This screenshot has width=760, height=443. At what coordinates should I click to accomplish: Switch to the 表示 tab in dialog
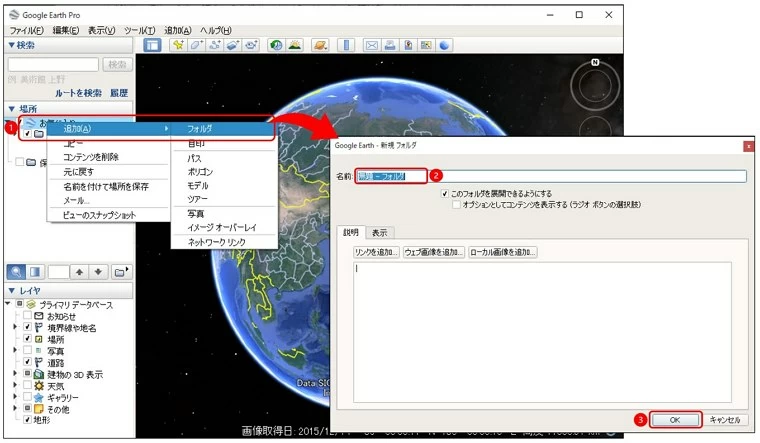[x=380, y=233]
